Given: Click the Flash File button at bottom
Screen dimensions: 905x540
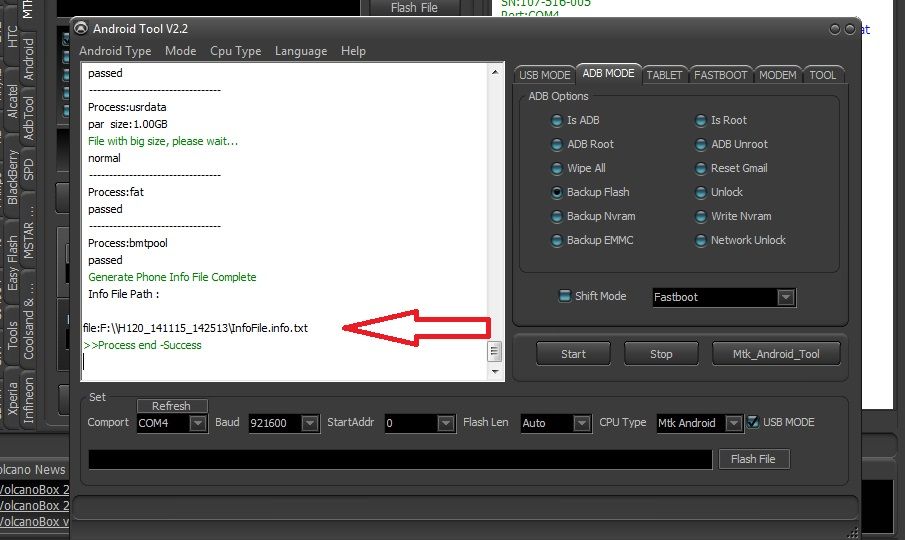Looking at the screenshot, I should [x=754, y=459].
